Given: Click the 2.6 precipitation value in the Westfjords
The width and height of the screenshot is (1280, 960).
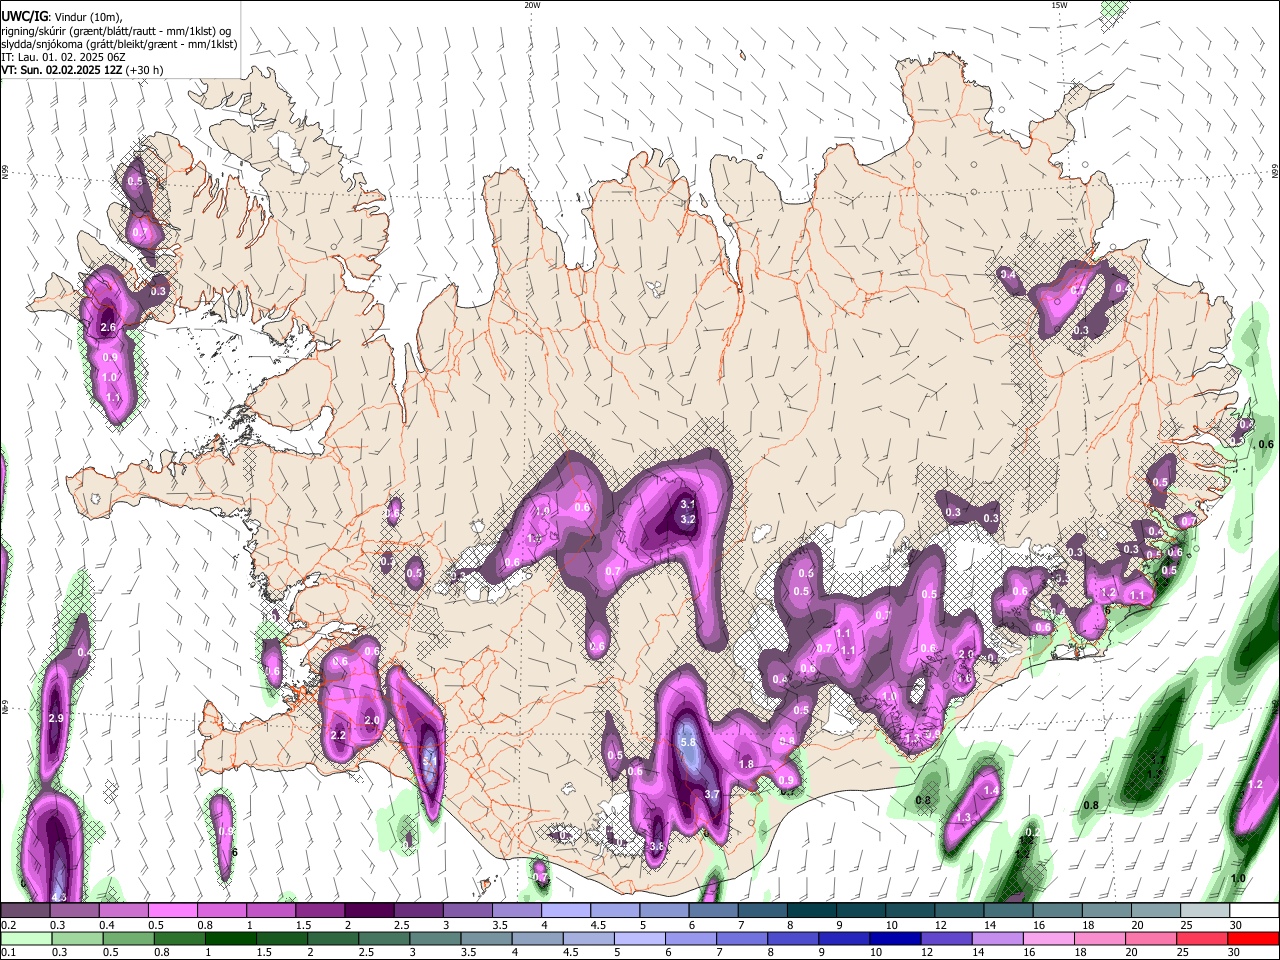Looking at the screenshot, I should 109,327.
